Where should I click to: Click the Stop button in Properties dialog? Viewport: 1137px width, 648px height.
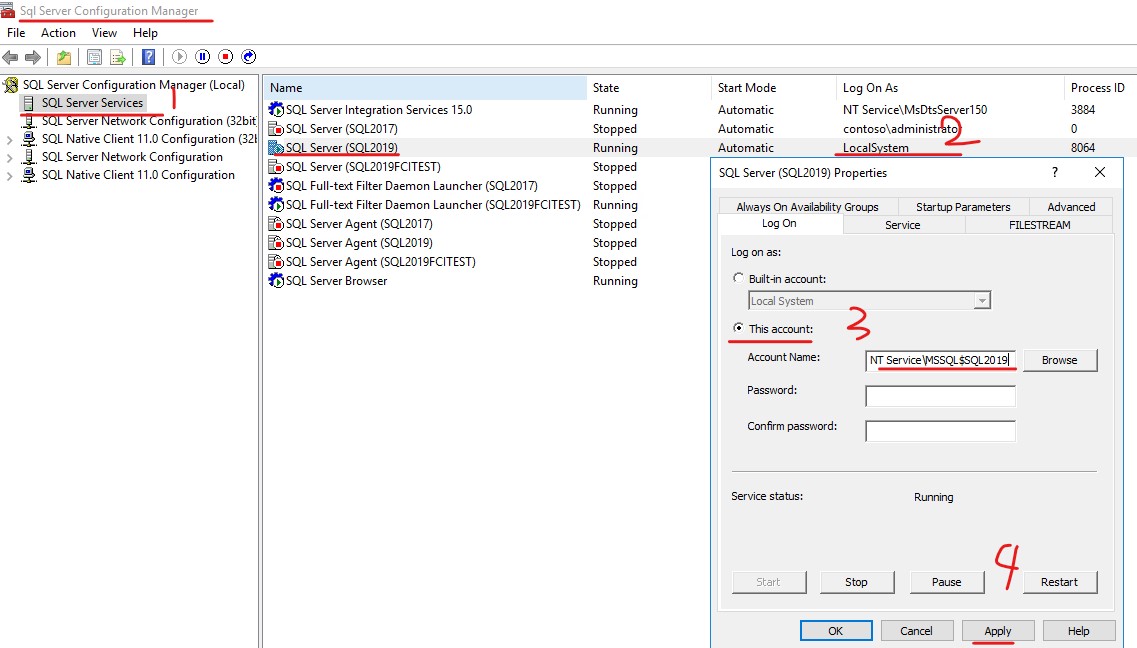pyautogui.click(x=856, y=582)
